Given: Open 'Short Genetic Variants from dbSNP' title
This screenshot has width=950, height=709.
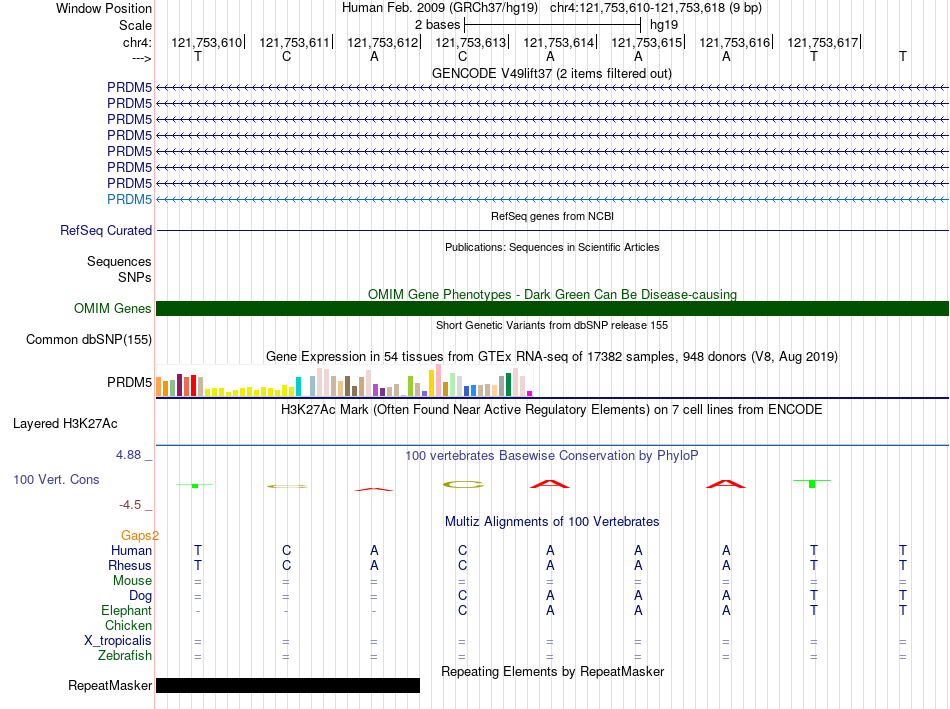Looking at the screenshot, I should (552, 325).
